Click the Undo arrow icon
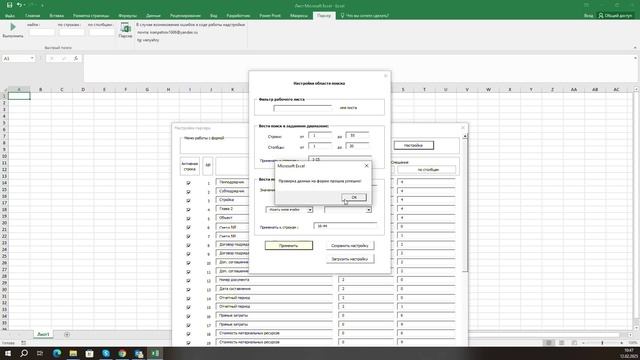Screen dimensions: 640x360 (19, 5)
